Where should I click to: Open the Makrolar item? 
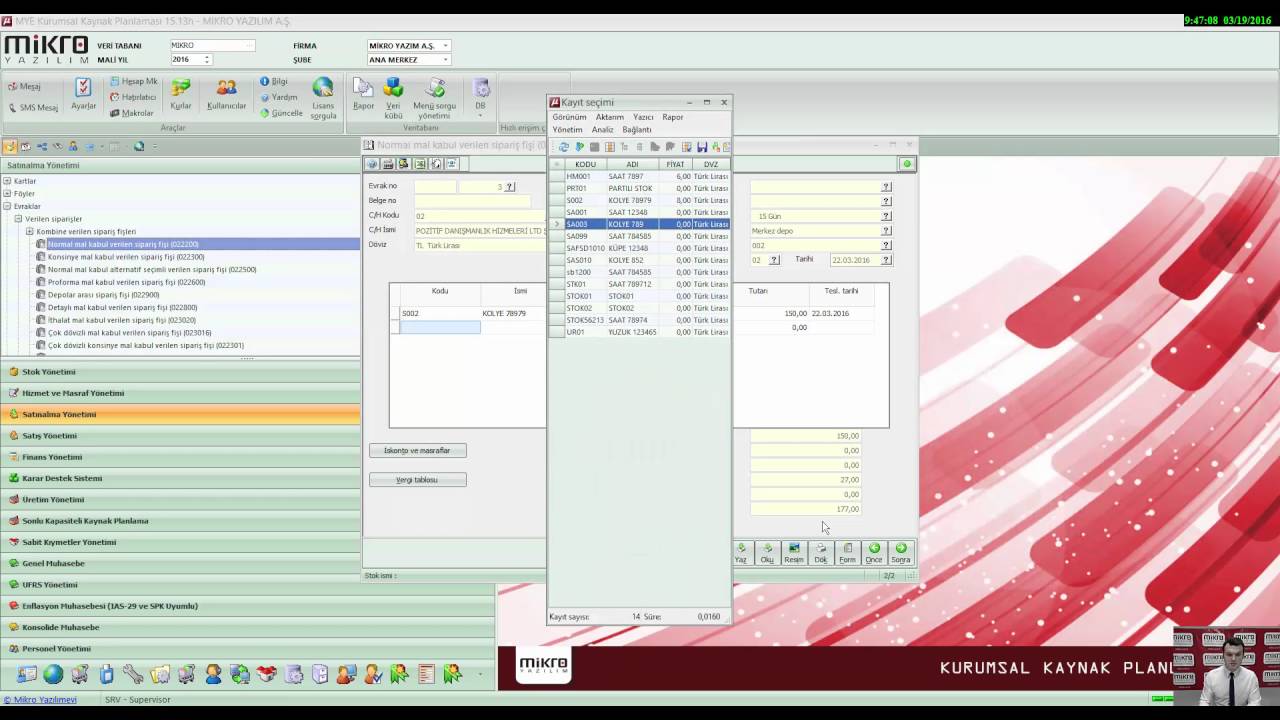[x=131, y=113]
